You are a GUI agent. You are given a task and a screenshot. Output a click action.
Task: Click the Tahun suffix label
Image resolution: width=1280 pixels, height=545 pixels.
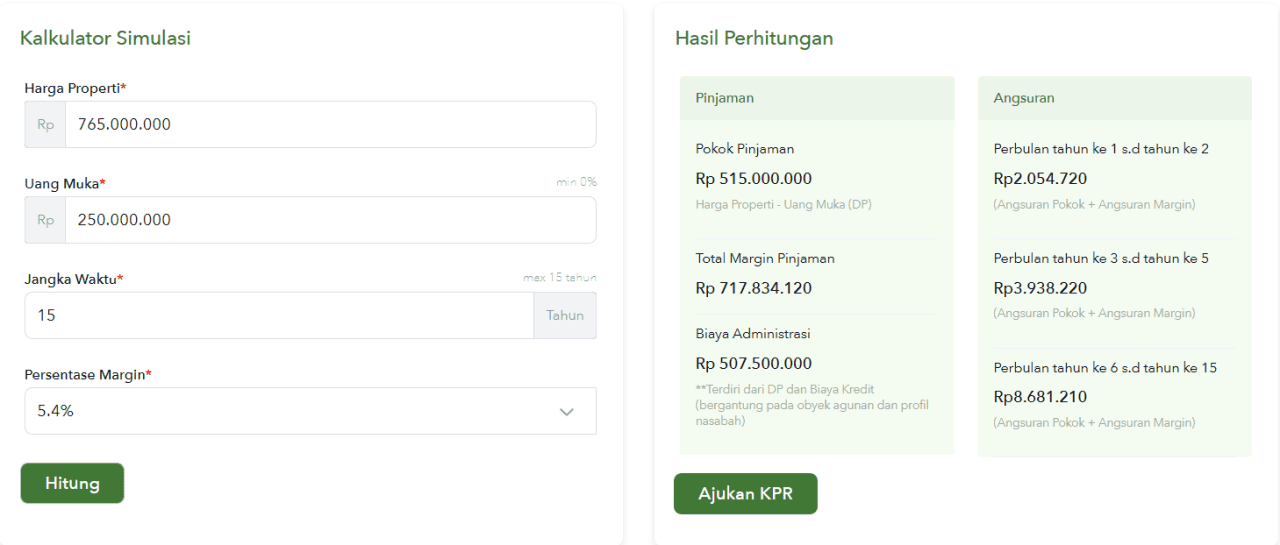(565, 315)
